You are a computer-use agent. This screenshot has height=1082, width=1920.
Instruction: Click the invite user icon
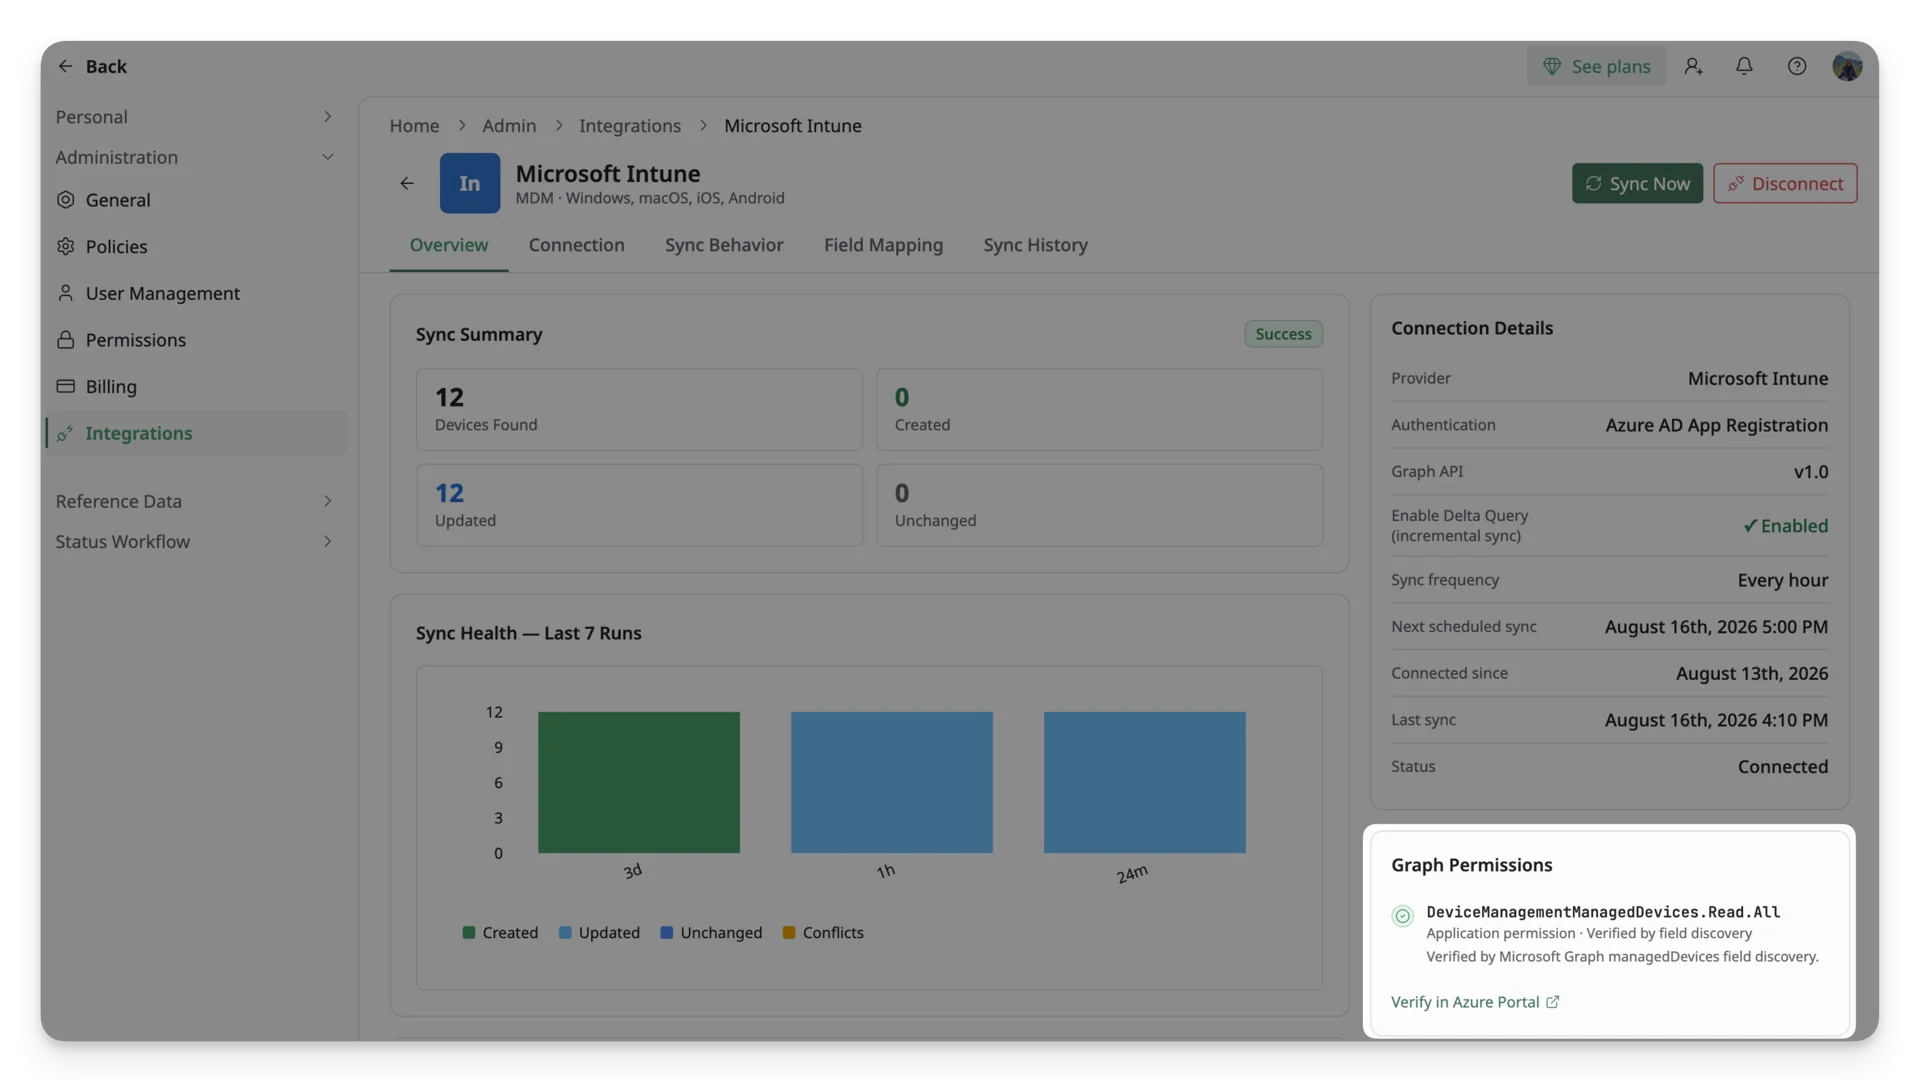click(1693, 66)
